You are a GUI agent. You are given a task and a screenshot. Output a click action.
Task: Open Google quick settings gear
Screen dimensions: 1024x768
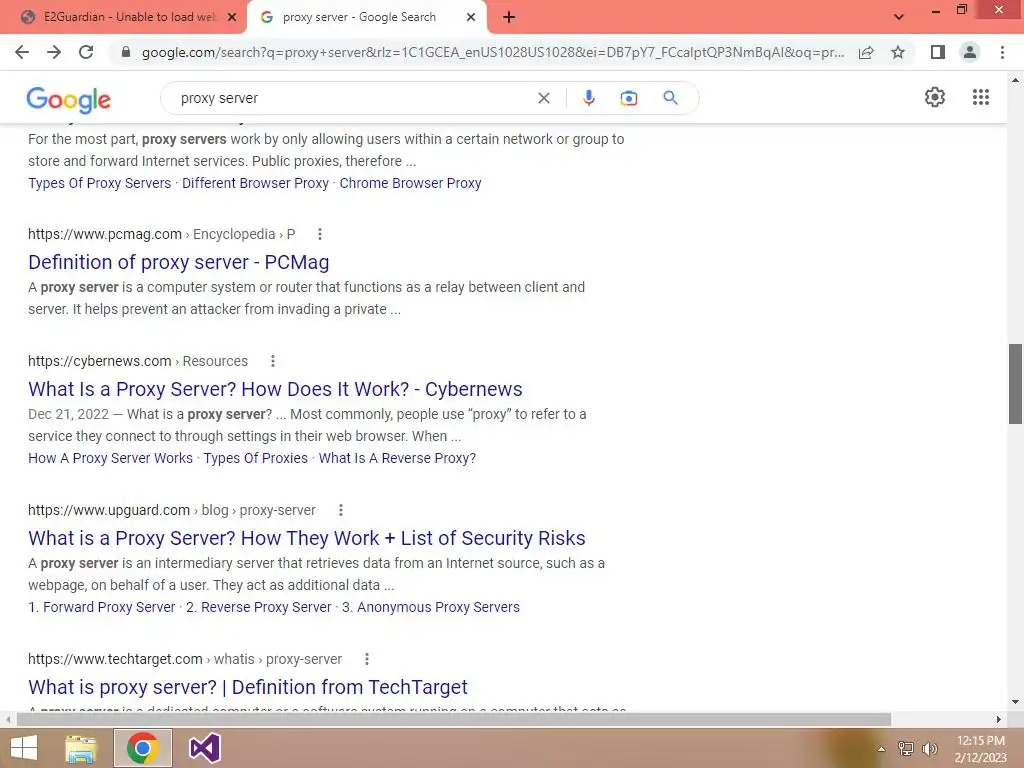coord(935,97)
